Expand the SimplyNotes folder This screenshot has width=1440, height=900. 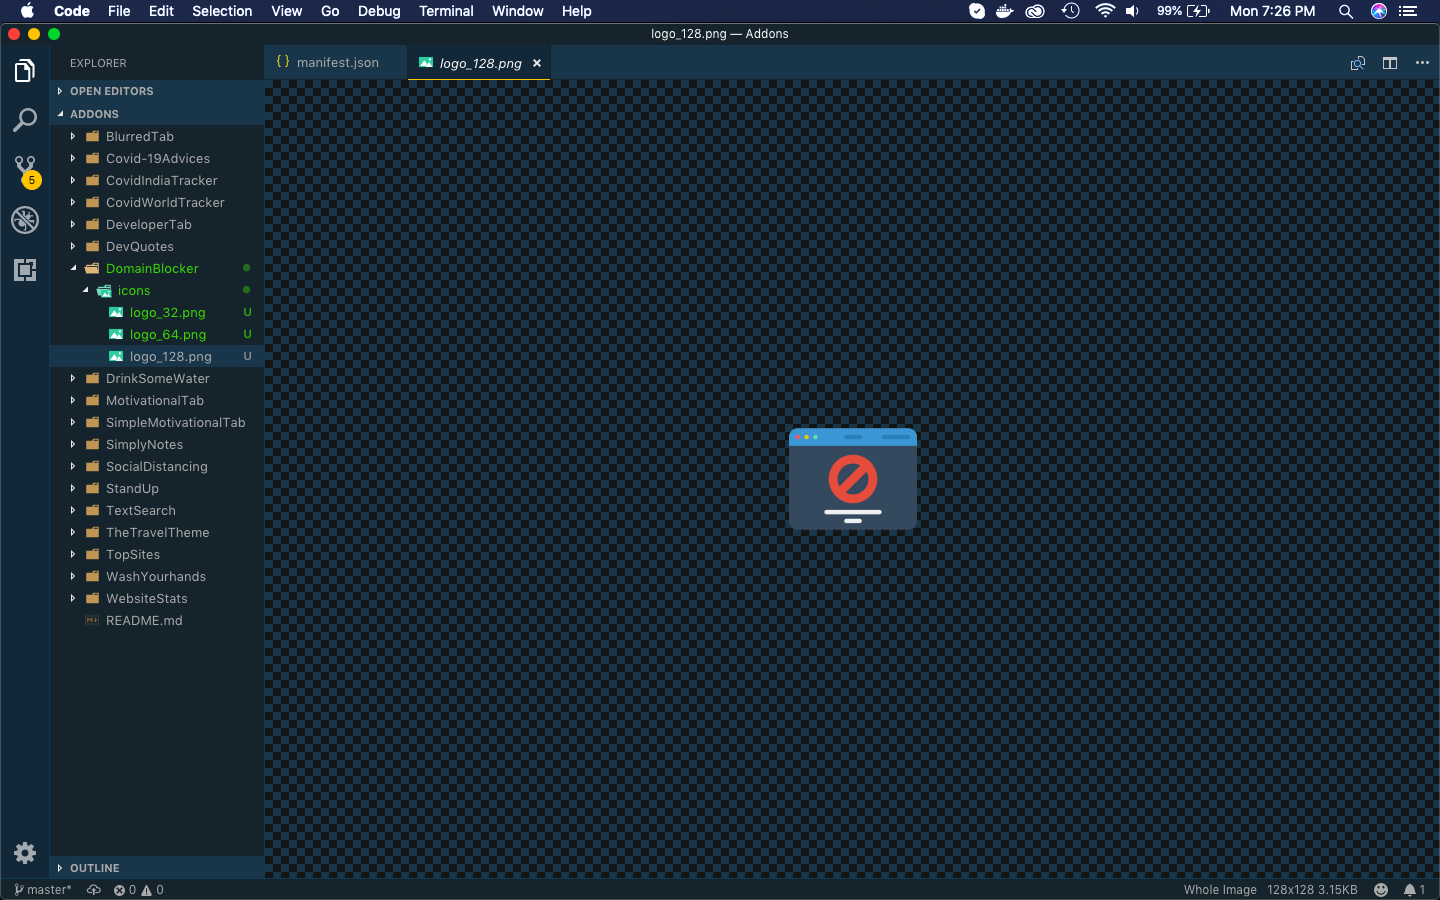pos(157,445)
